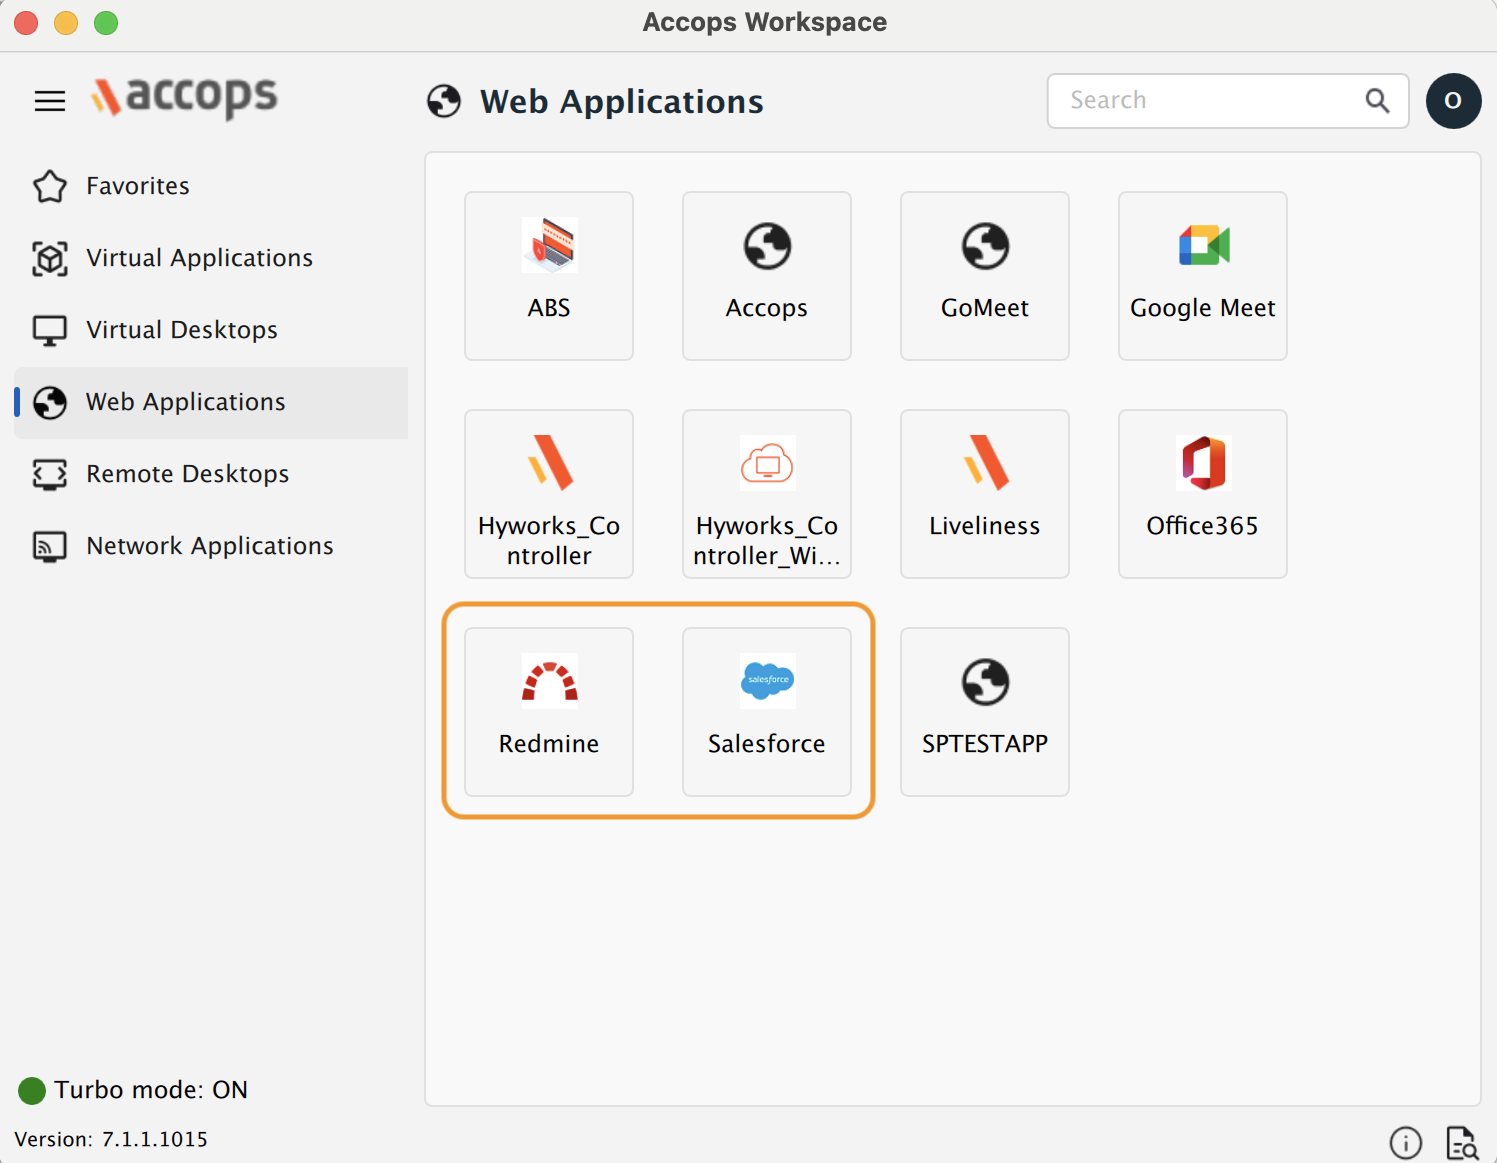Open Hyworks_Controller app tile
The height and width of the screenshot is (1163, 1497).
[548, 493]
